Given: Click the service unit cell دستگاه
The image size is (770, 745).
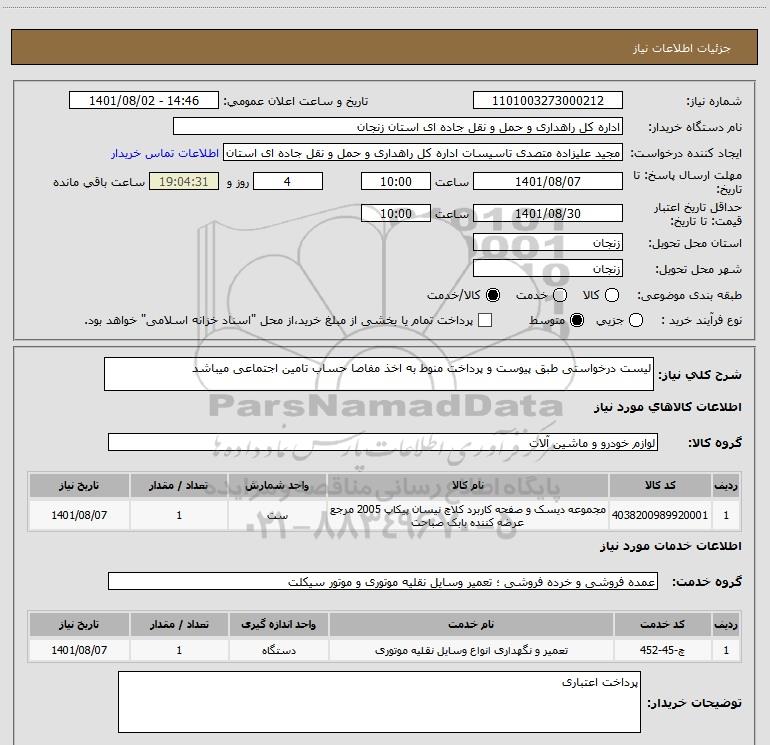Looking at the screenshot, I should tap(278, 650).
